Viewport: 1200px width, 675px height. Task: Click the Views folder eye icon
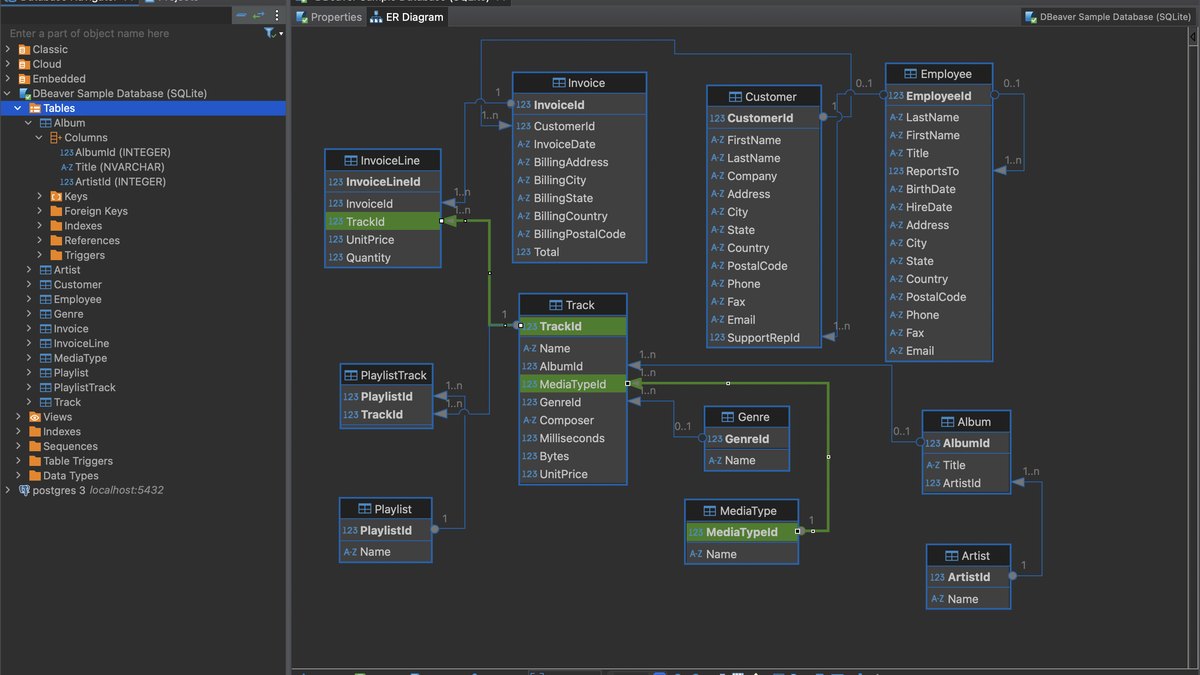coord(35,417)
